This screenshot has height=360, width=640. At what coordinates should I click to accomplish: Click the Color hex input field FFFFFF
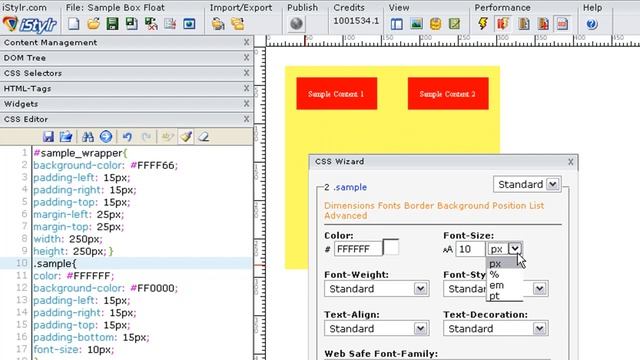(358, 249)
